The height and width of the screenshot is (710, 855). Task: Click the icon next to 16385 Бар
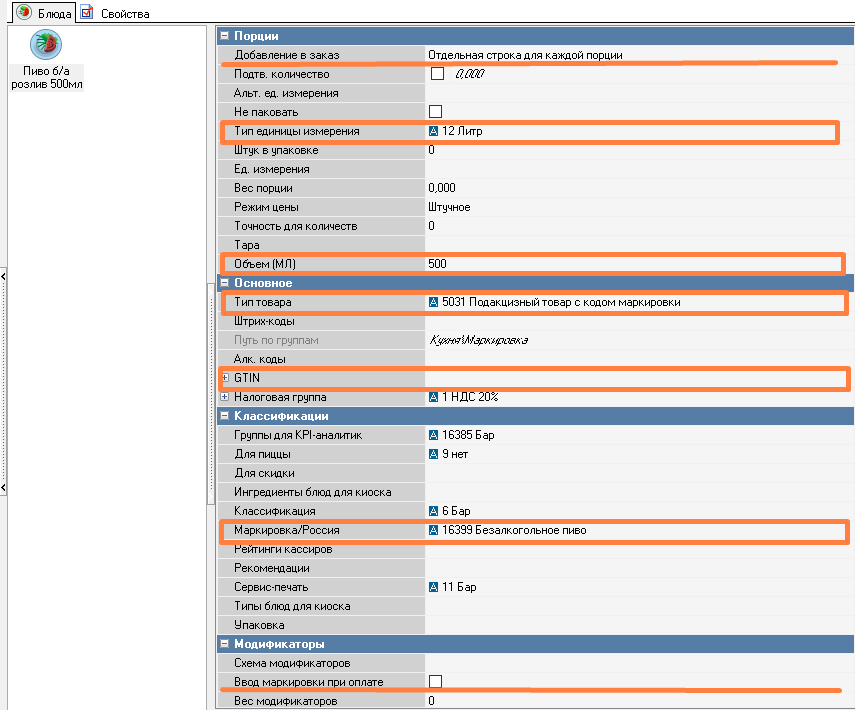[x=434, y=435]
